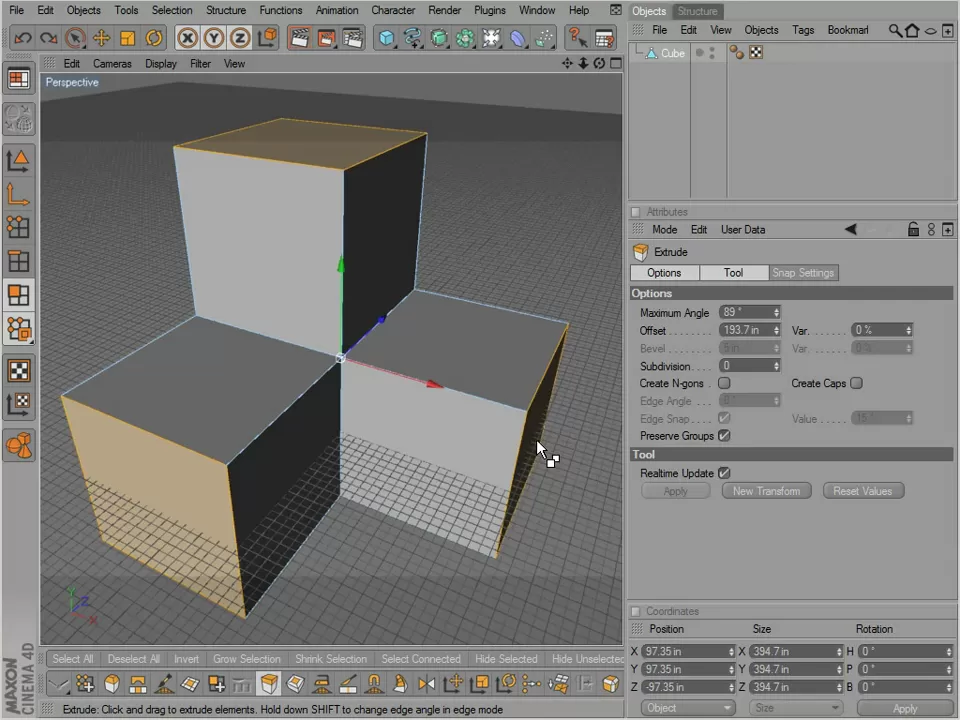The height and width of the screenshot is (720, 960).
Task: Toggle Cube visibility dots
Action: click(711, 53)
